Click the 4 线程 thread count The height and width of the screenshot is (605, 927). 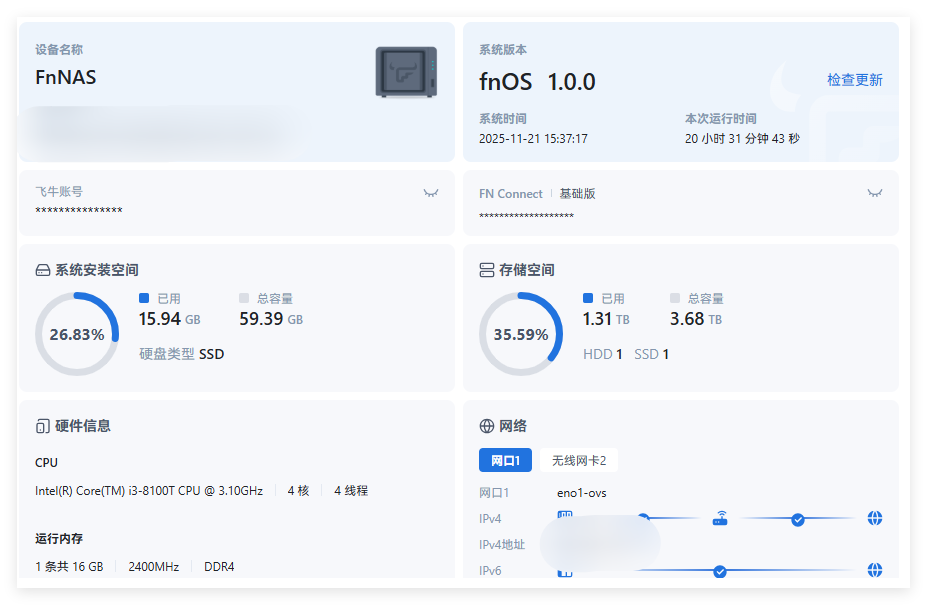[351, 491]
